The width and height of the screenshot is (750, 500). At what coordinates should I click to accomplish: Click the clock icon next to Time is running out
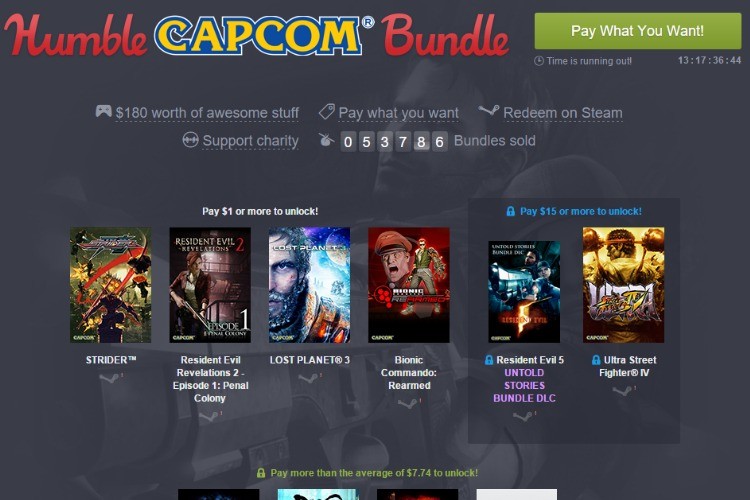(539, 61)
